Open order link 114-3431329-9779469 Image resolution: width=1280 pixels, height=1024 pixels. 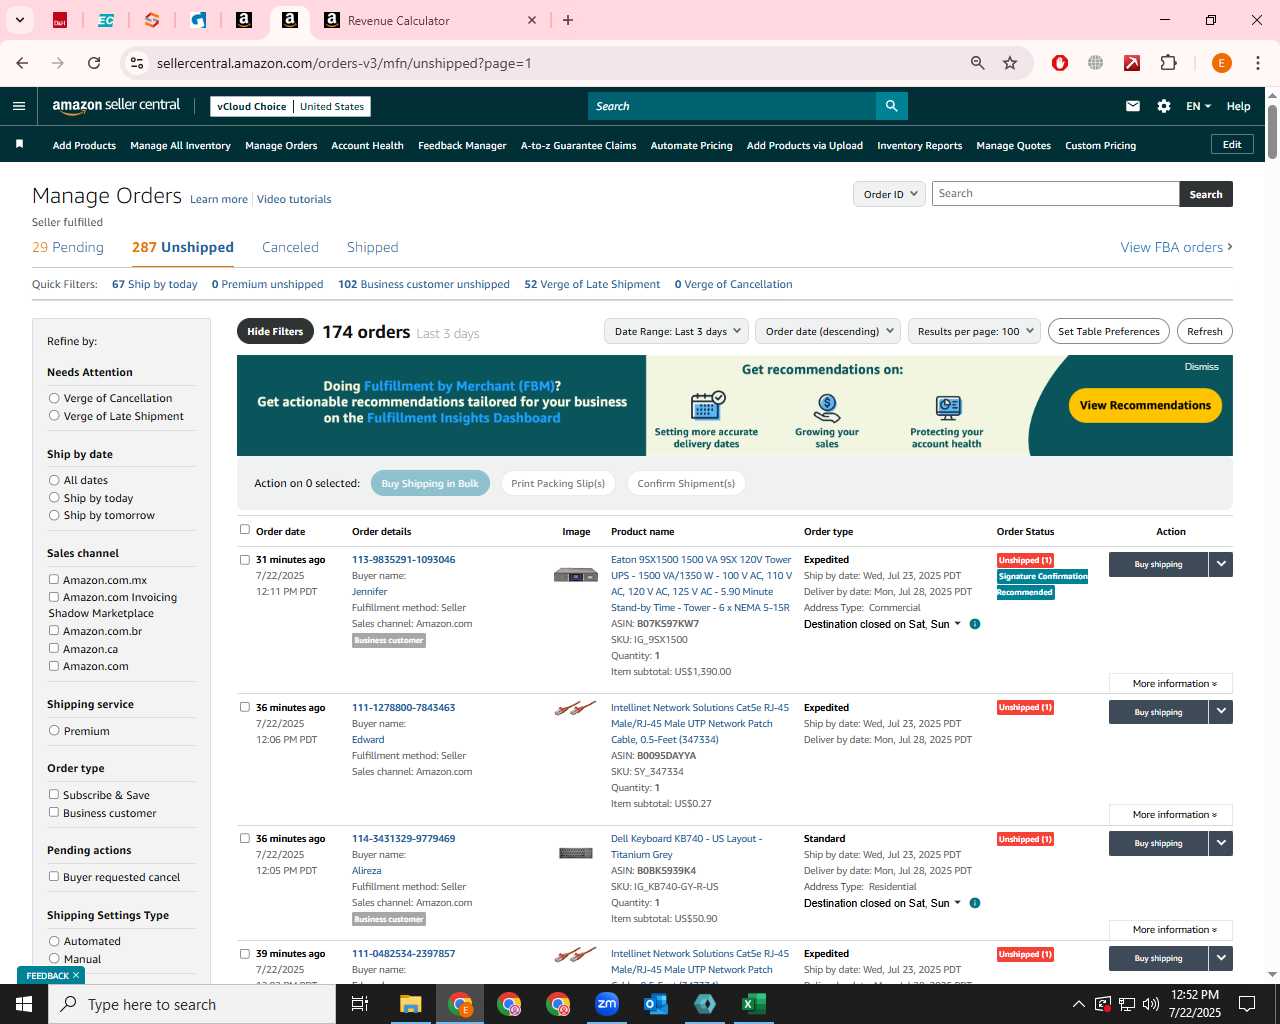pyautogui.click(x=403, y=838)
